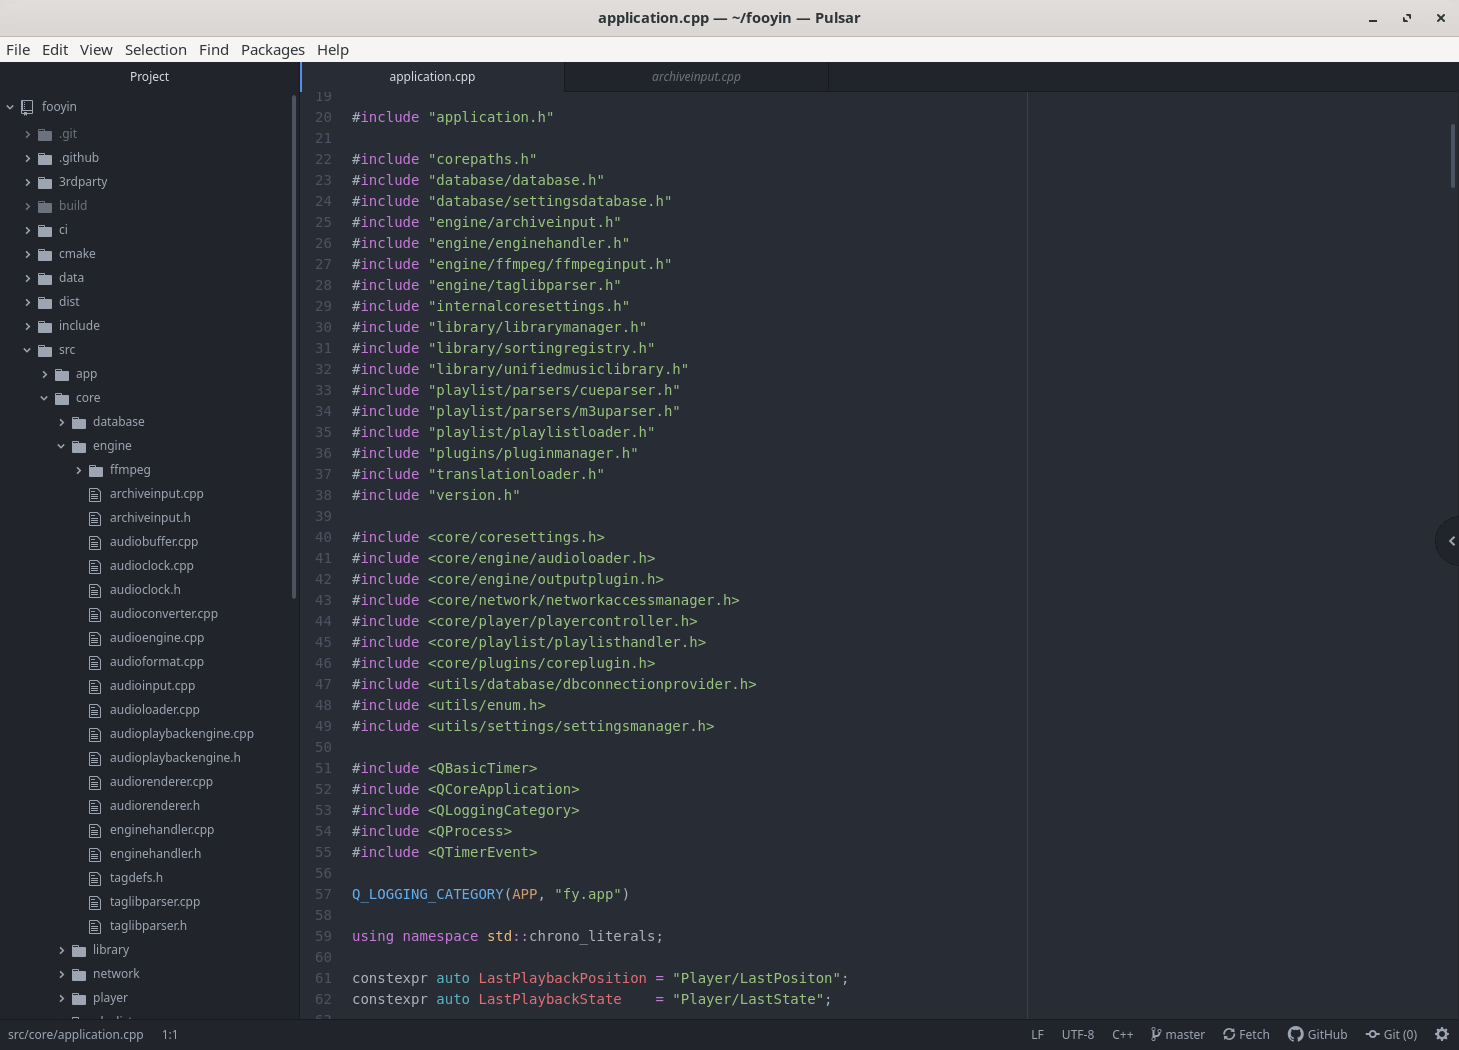Click the taglibparser.h file icon

(95, 926)
